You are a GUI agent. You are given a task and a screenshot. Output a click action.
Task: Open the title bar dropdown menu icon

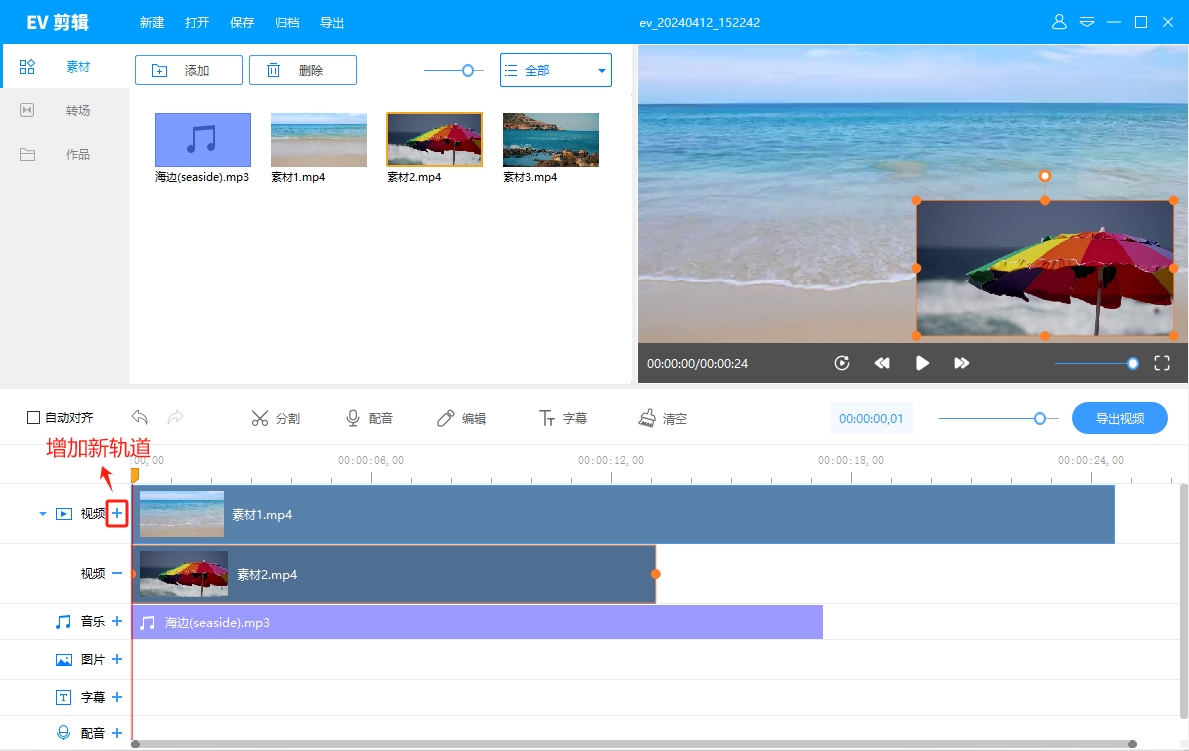tap(1087, 22)
